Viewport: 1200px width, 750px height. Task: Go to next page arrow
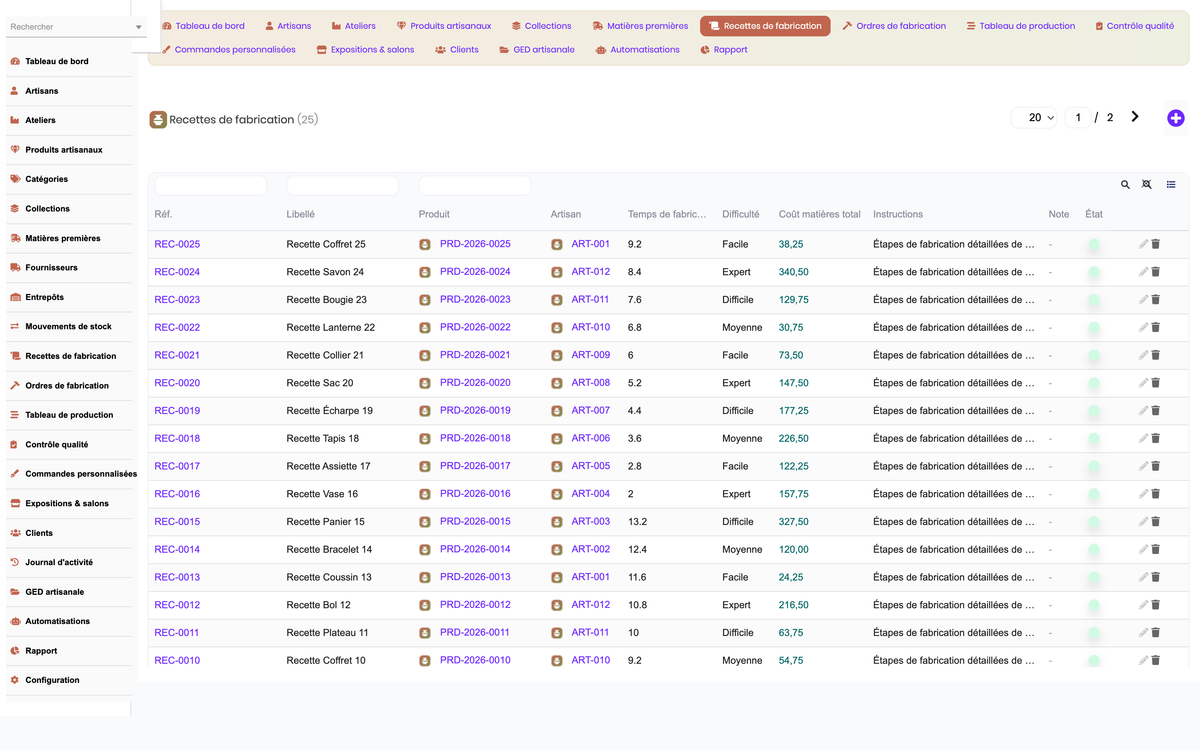(1135, 117)
